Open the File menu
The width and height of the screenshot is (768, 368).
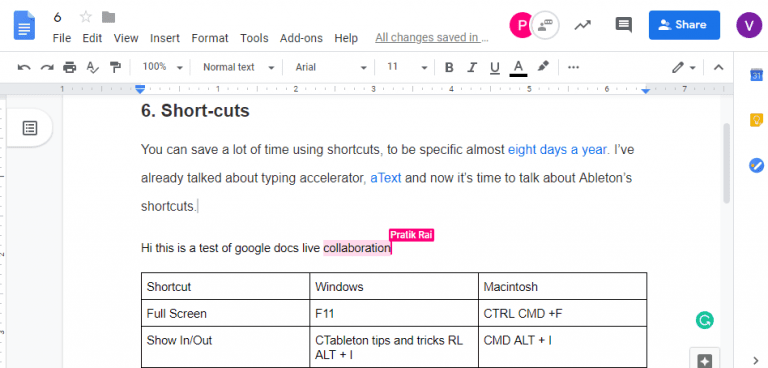click(x=62, y=38)
